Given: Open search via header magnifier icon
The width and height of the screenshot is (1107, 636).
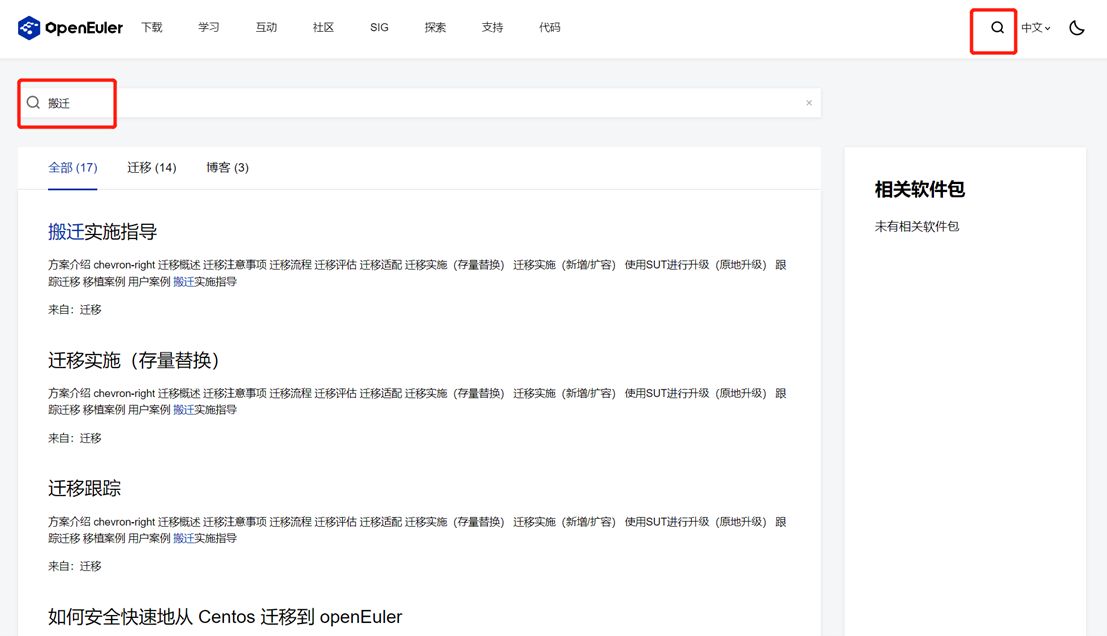Looking at the screenshot, I should 997,28.
